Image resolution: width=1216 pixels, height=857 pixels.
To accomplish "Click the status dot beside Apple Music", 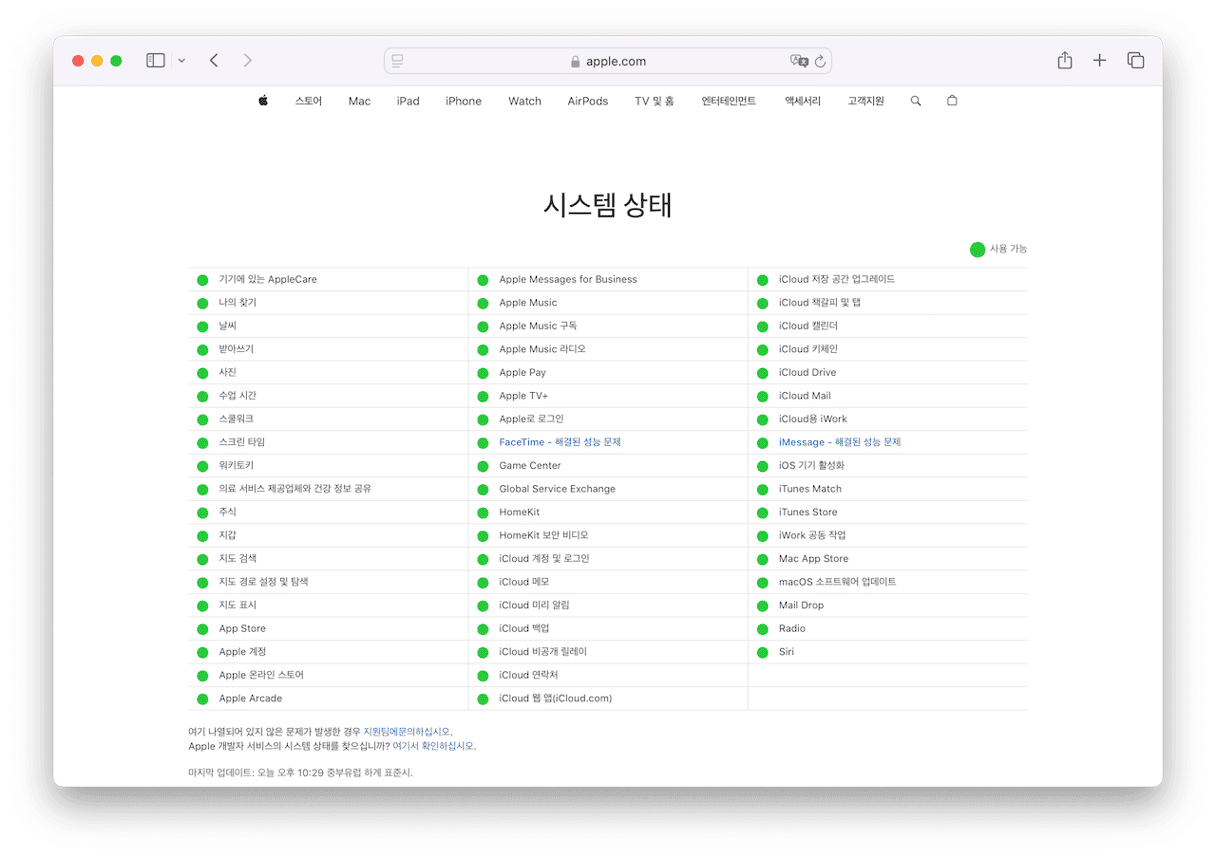I will point(483,303).
